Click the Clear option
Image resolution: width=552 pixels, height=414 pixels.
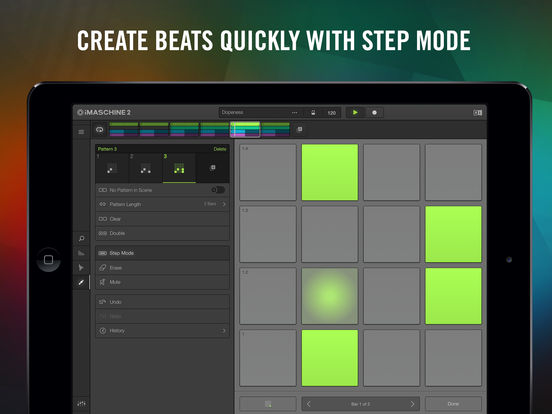tap(162, 219)
